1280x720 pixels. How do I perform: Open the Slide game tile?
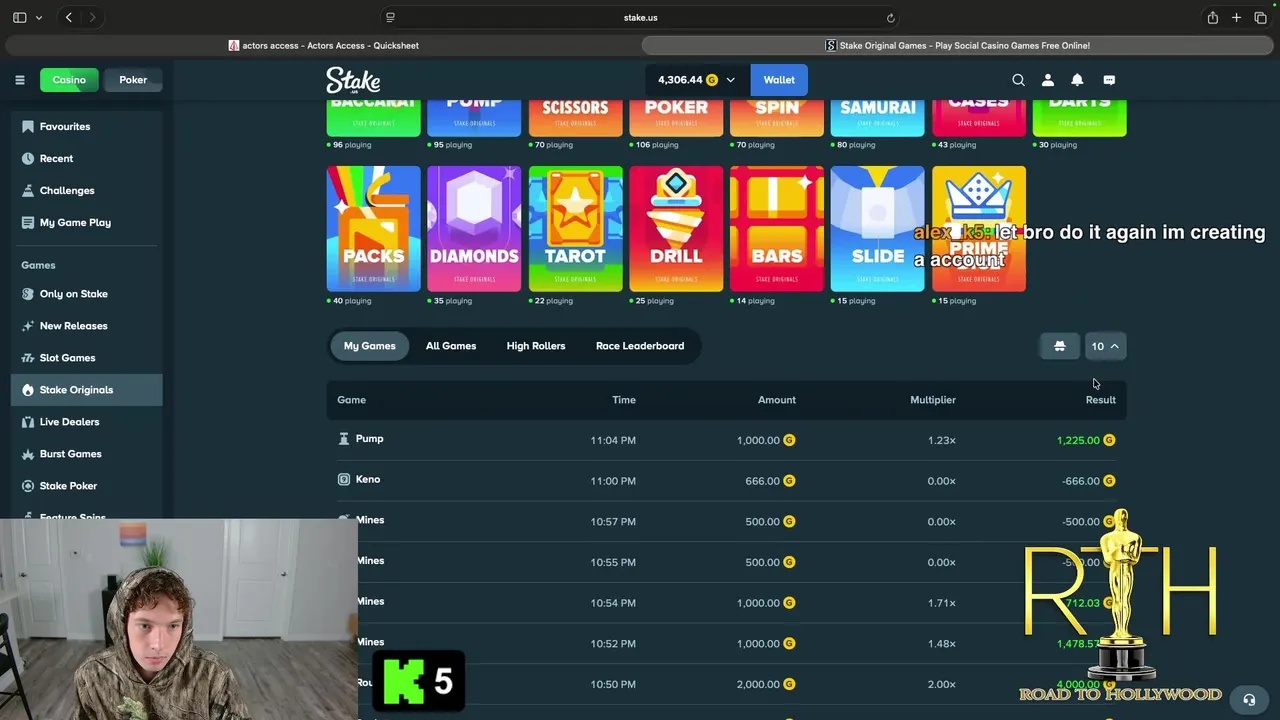(x=878, y=229)
